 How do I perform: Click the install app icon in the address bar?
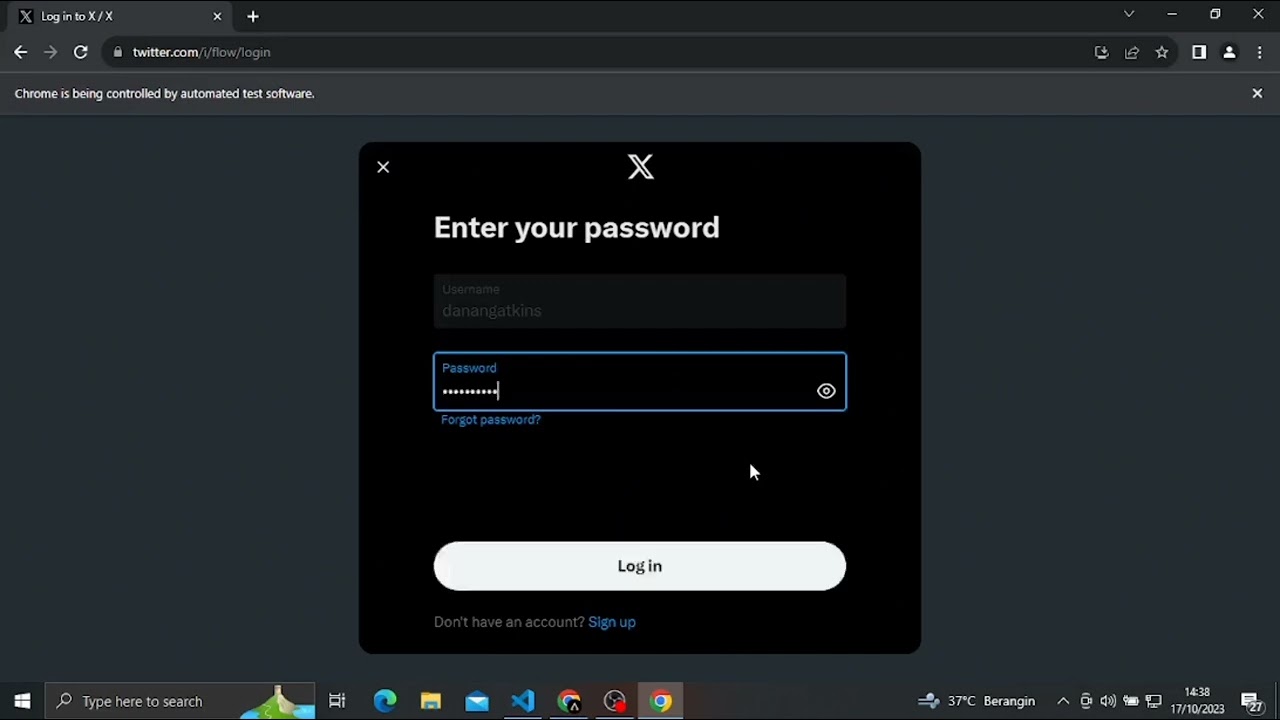(1102, 52)
